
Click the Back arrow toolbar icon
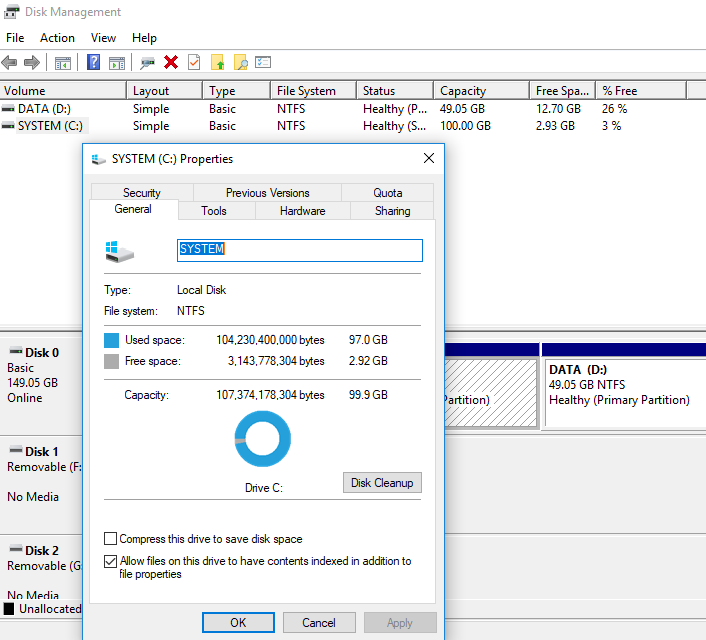(x=10, y=63)
